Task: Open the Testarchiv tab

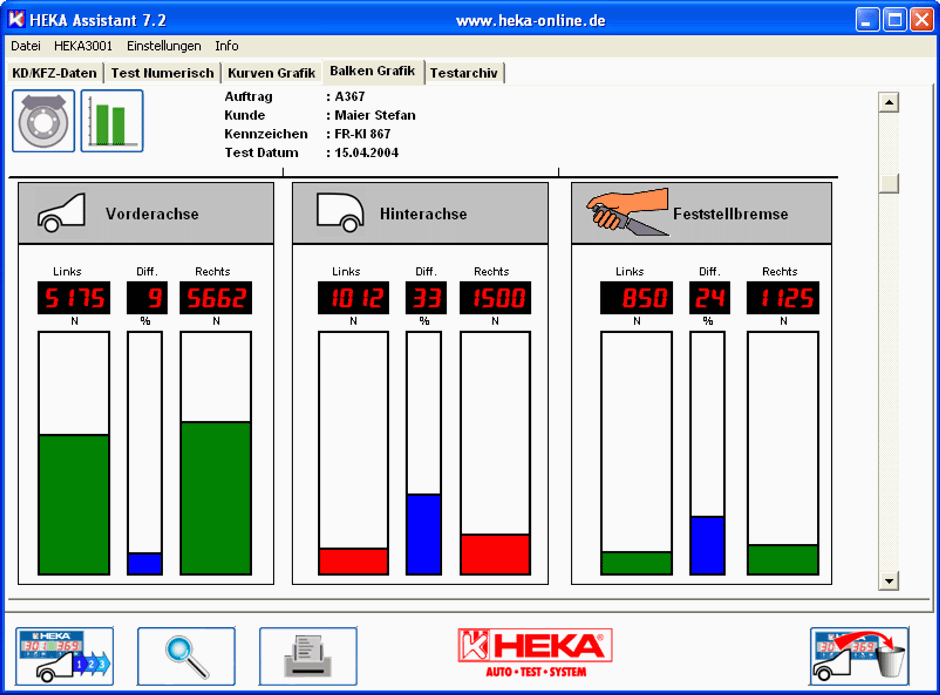Action: click(x=464, y=73)
